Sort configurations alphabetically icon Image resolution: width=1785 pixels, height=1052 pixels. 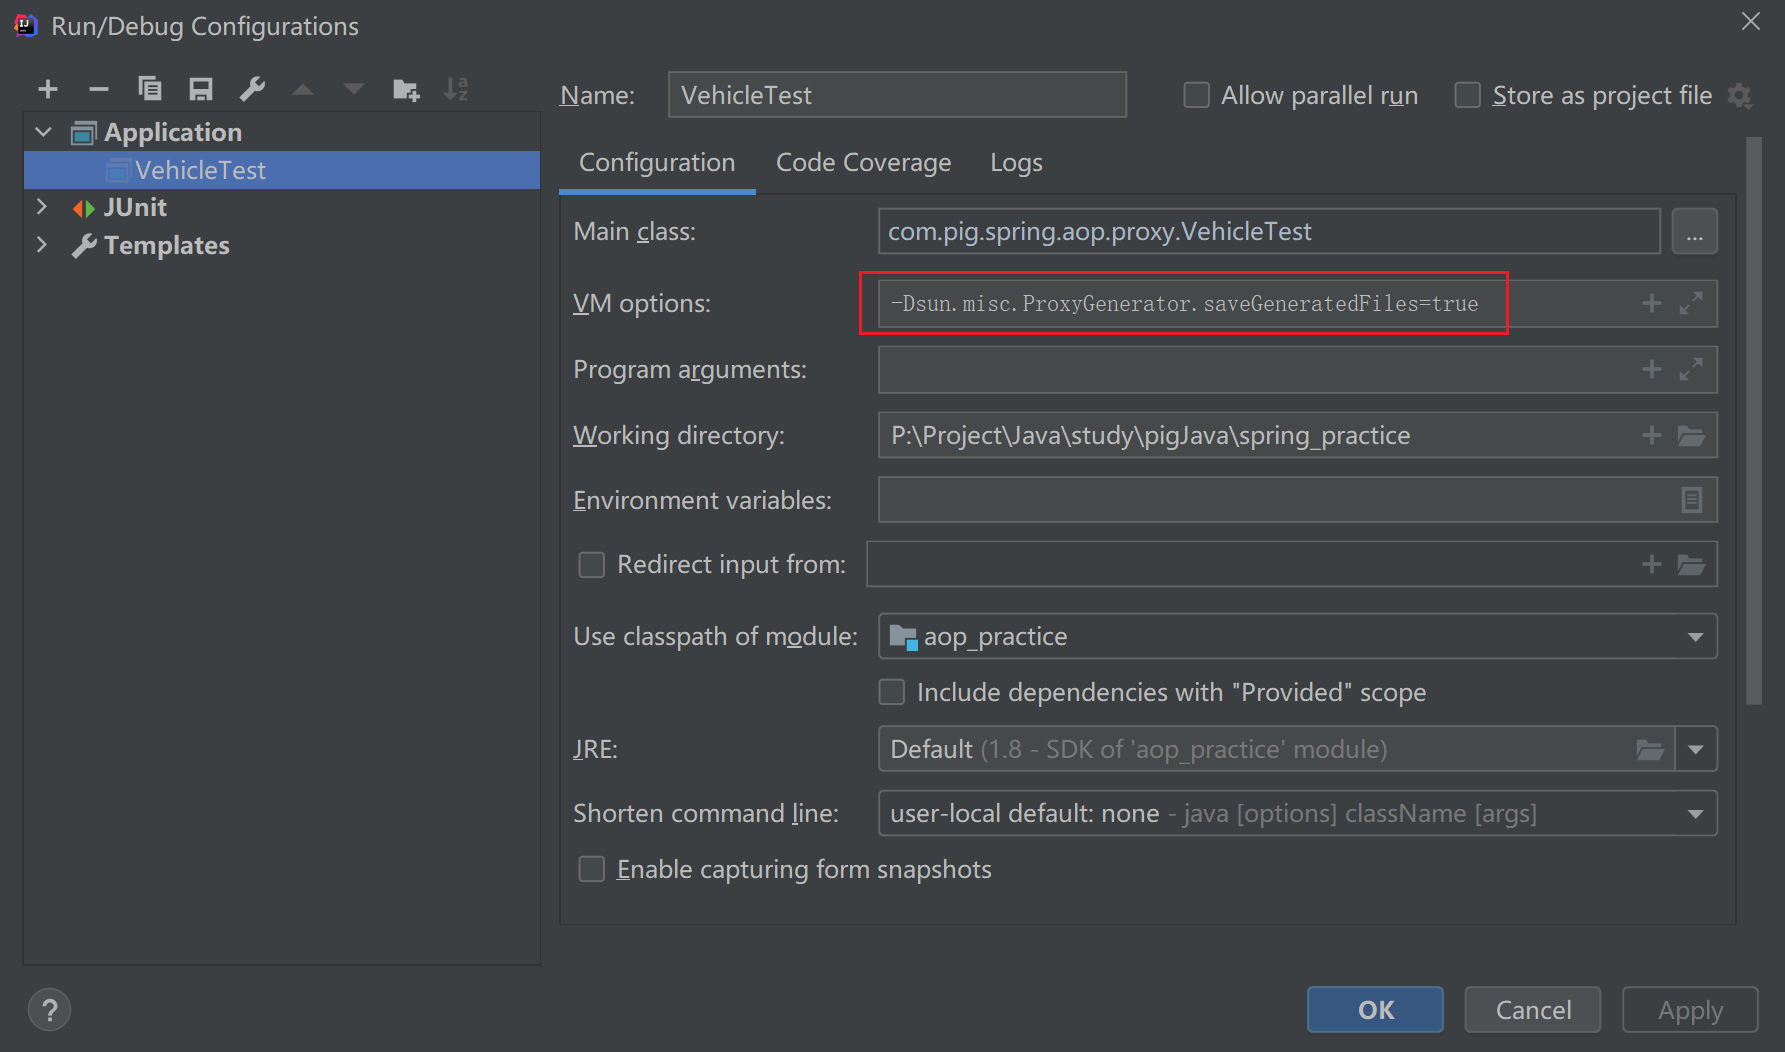[456, 90]
